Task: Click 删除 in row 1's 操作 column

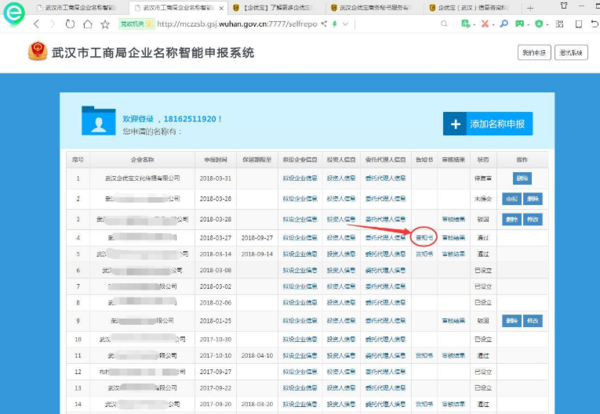Action: (522, 178)
